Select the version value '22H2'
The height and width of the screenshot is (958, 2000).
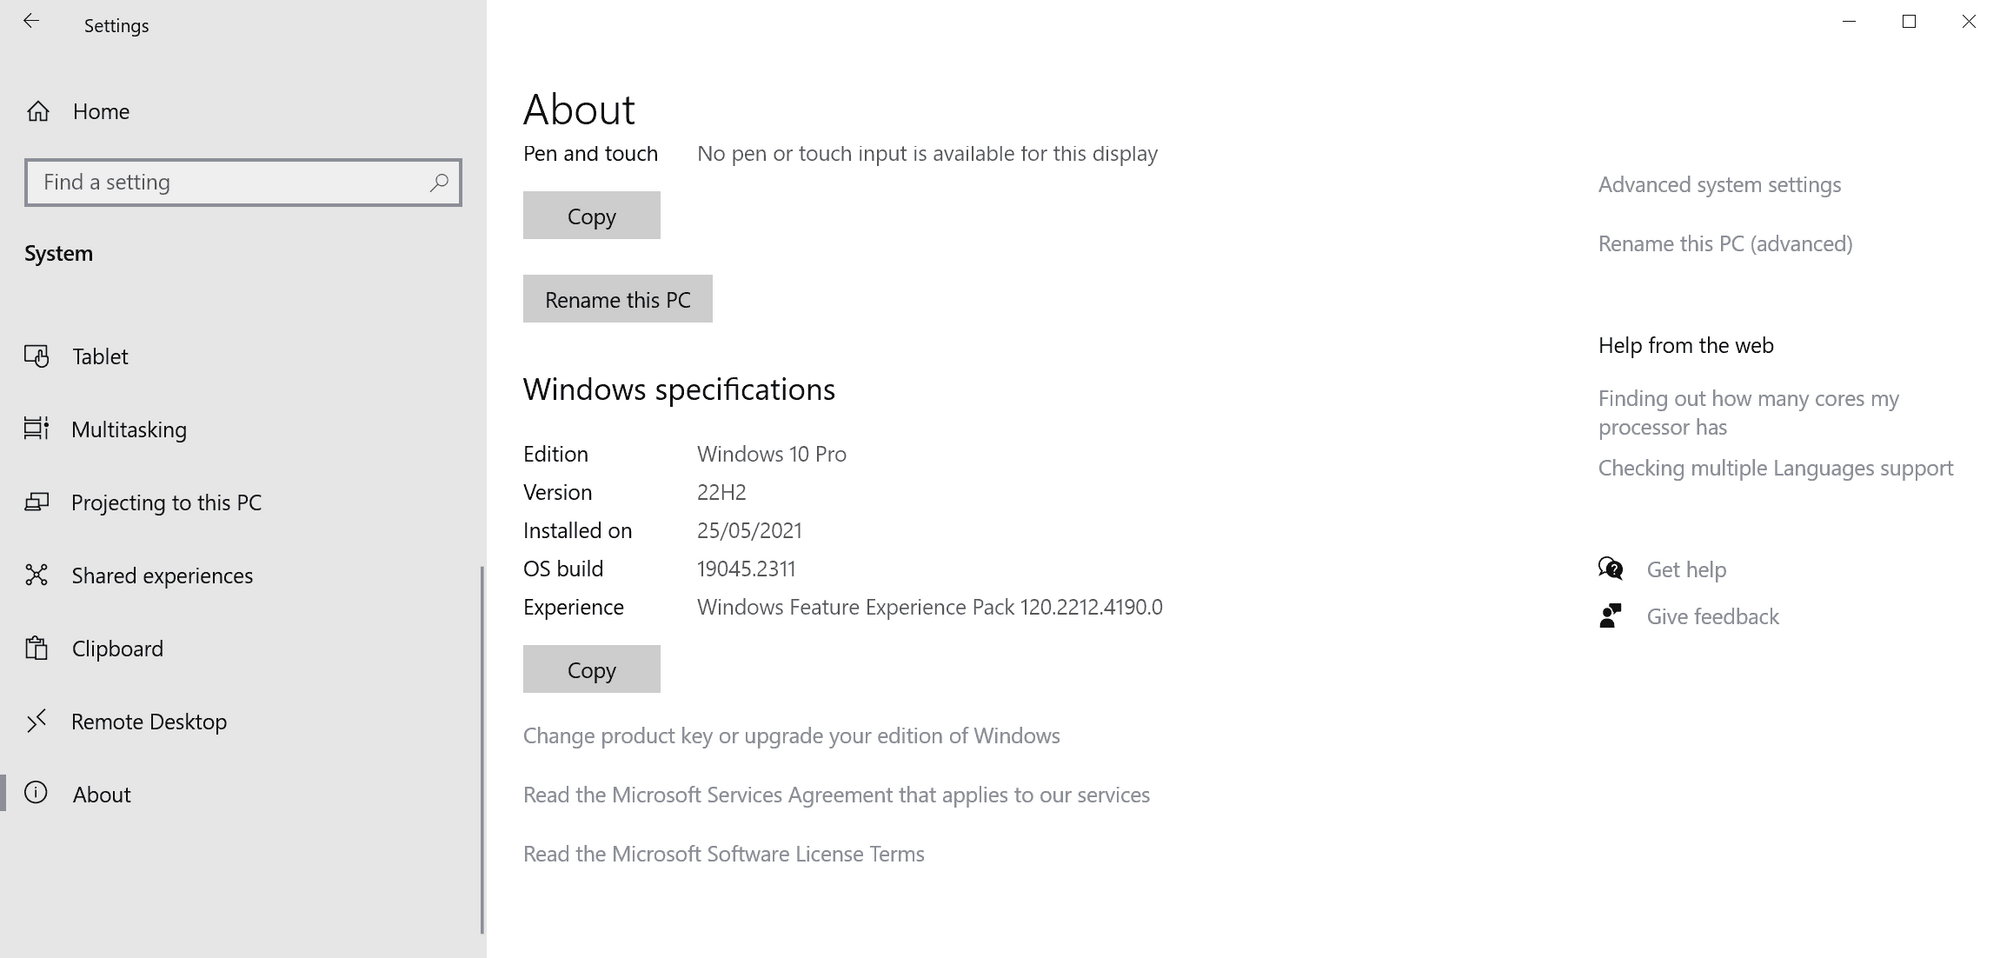721,492
